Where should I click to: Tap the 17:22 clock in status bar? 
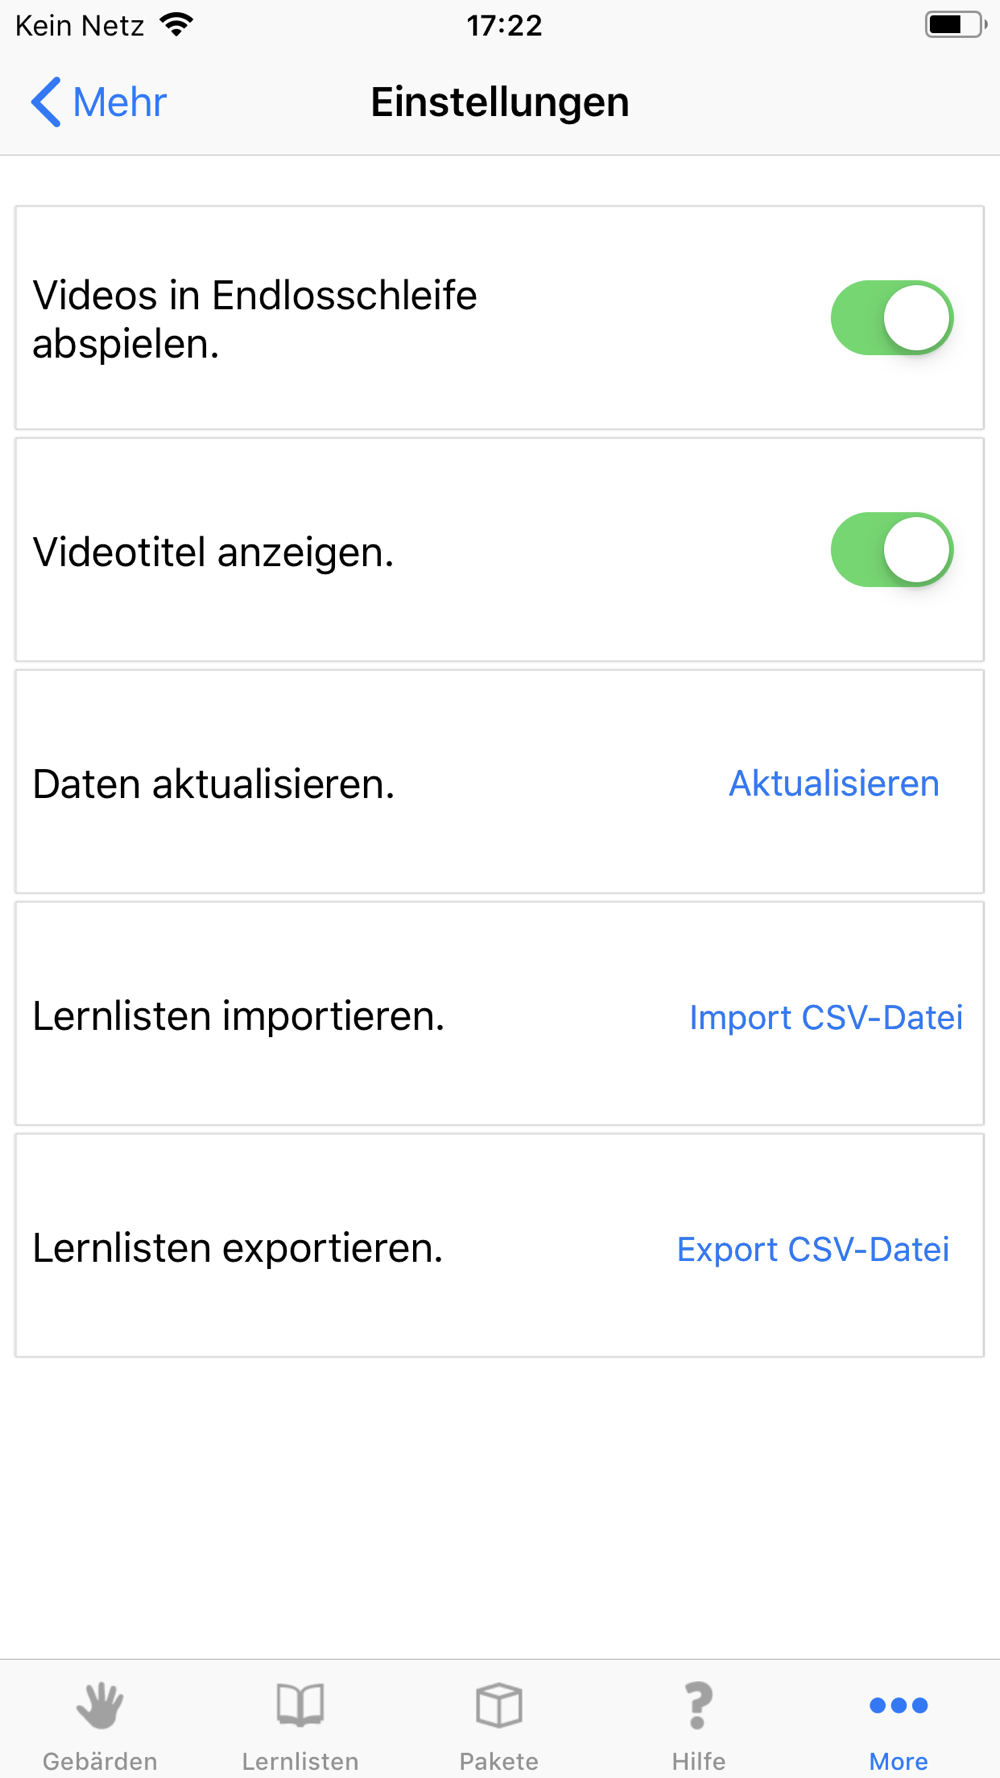(x=504, y=25)
